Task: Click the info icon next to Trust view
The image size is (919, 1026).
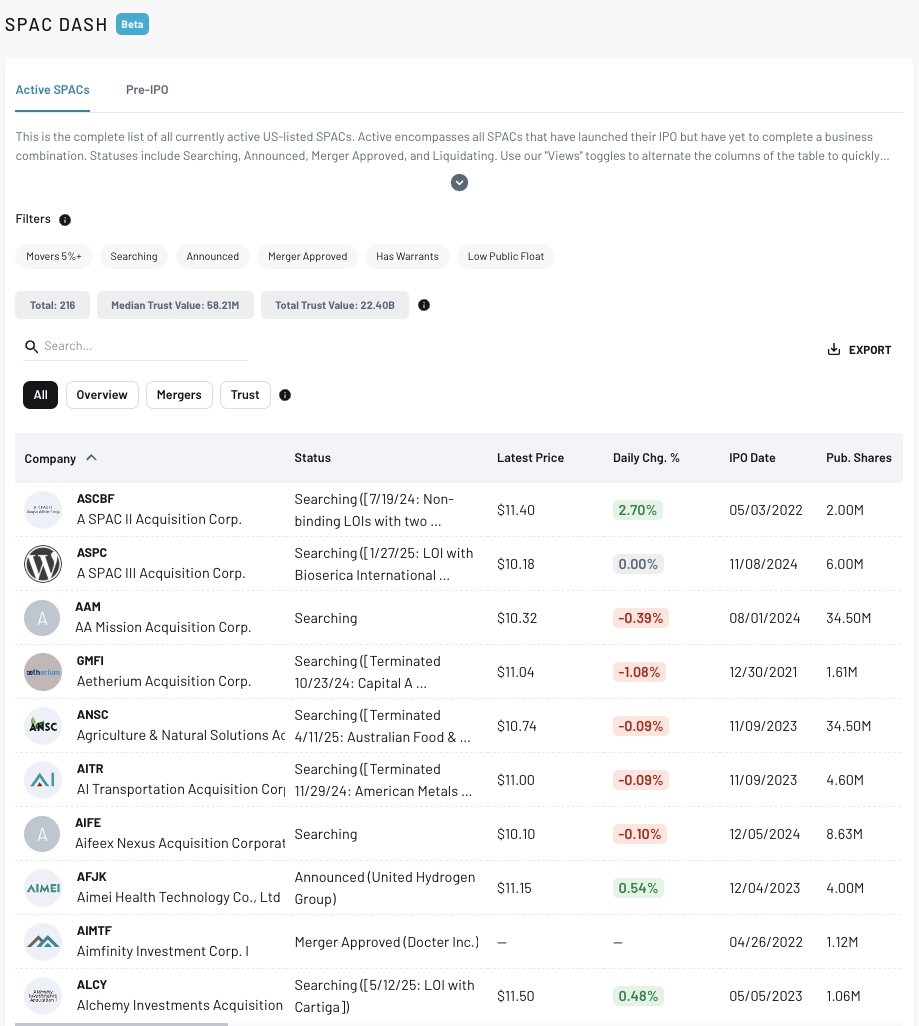Action: 285,395
